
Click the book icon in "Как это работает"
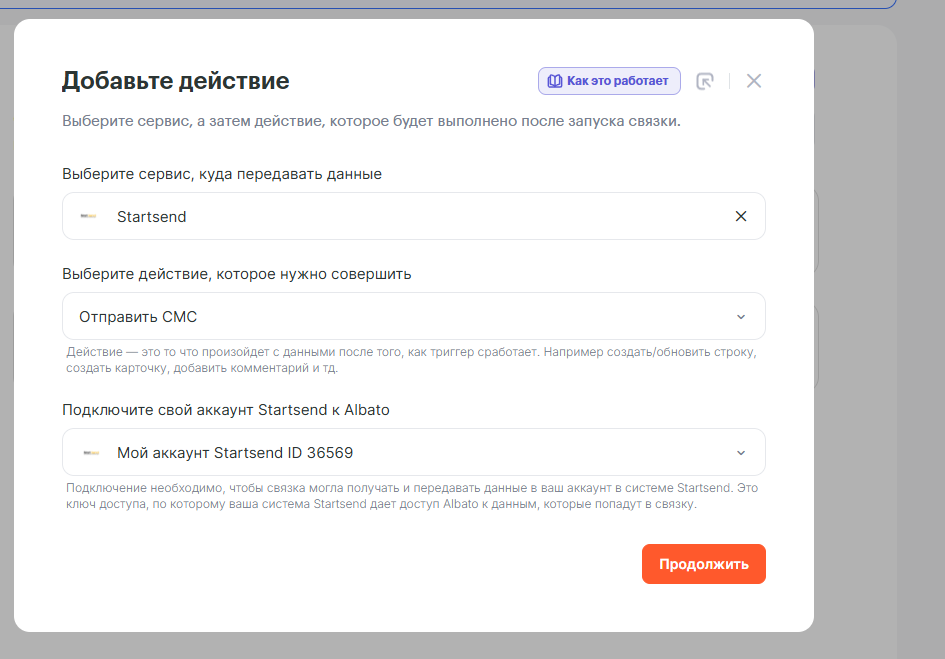554,81
